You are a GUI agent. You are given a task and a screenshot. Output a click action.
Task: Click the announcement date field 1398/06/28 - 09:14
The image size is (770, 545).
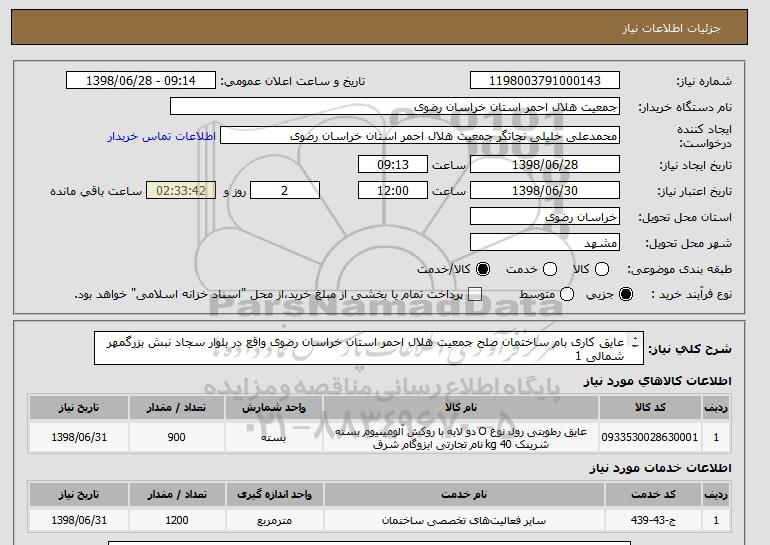pyautogui.click(x=141, y=81)
